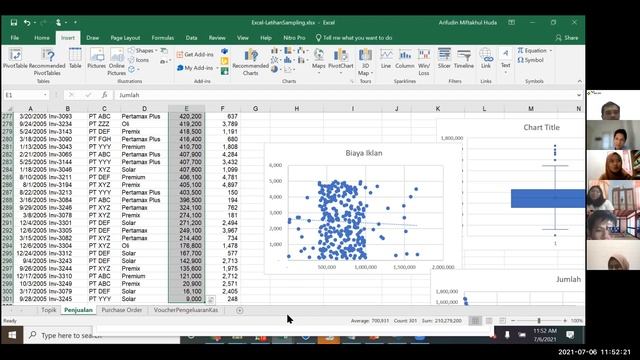Insert a PivotChart

(340, 60)
